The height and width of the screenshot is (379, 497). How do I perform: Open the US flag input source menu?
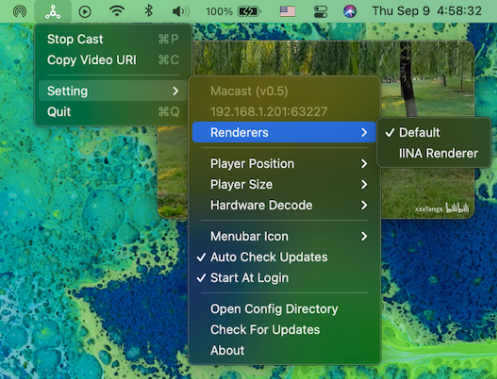(x=287, y=12)
